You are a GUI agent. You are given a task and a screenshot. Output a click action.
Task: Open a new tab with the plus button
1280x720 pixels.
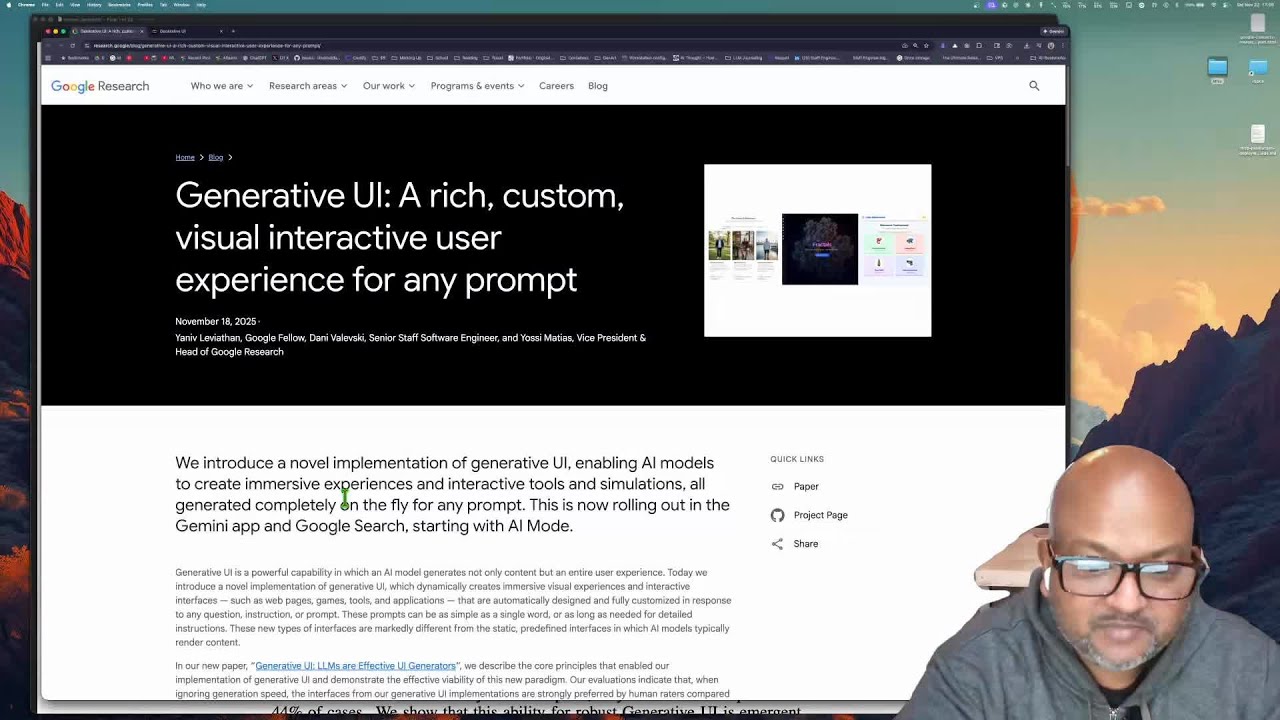(x=233, y=31)
